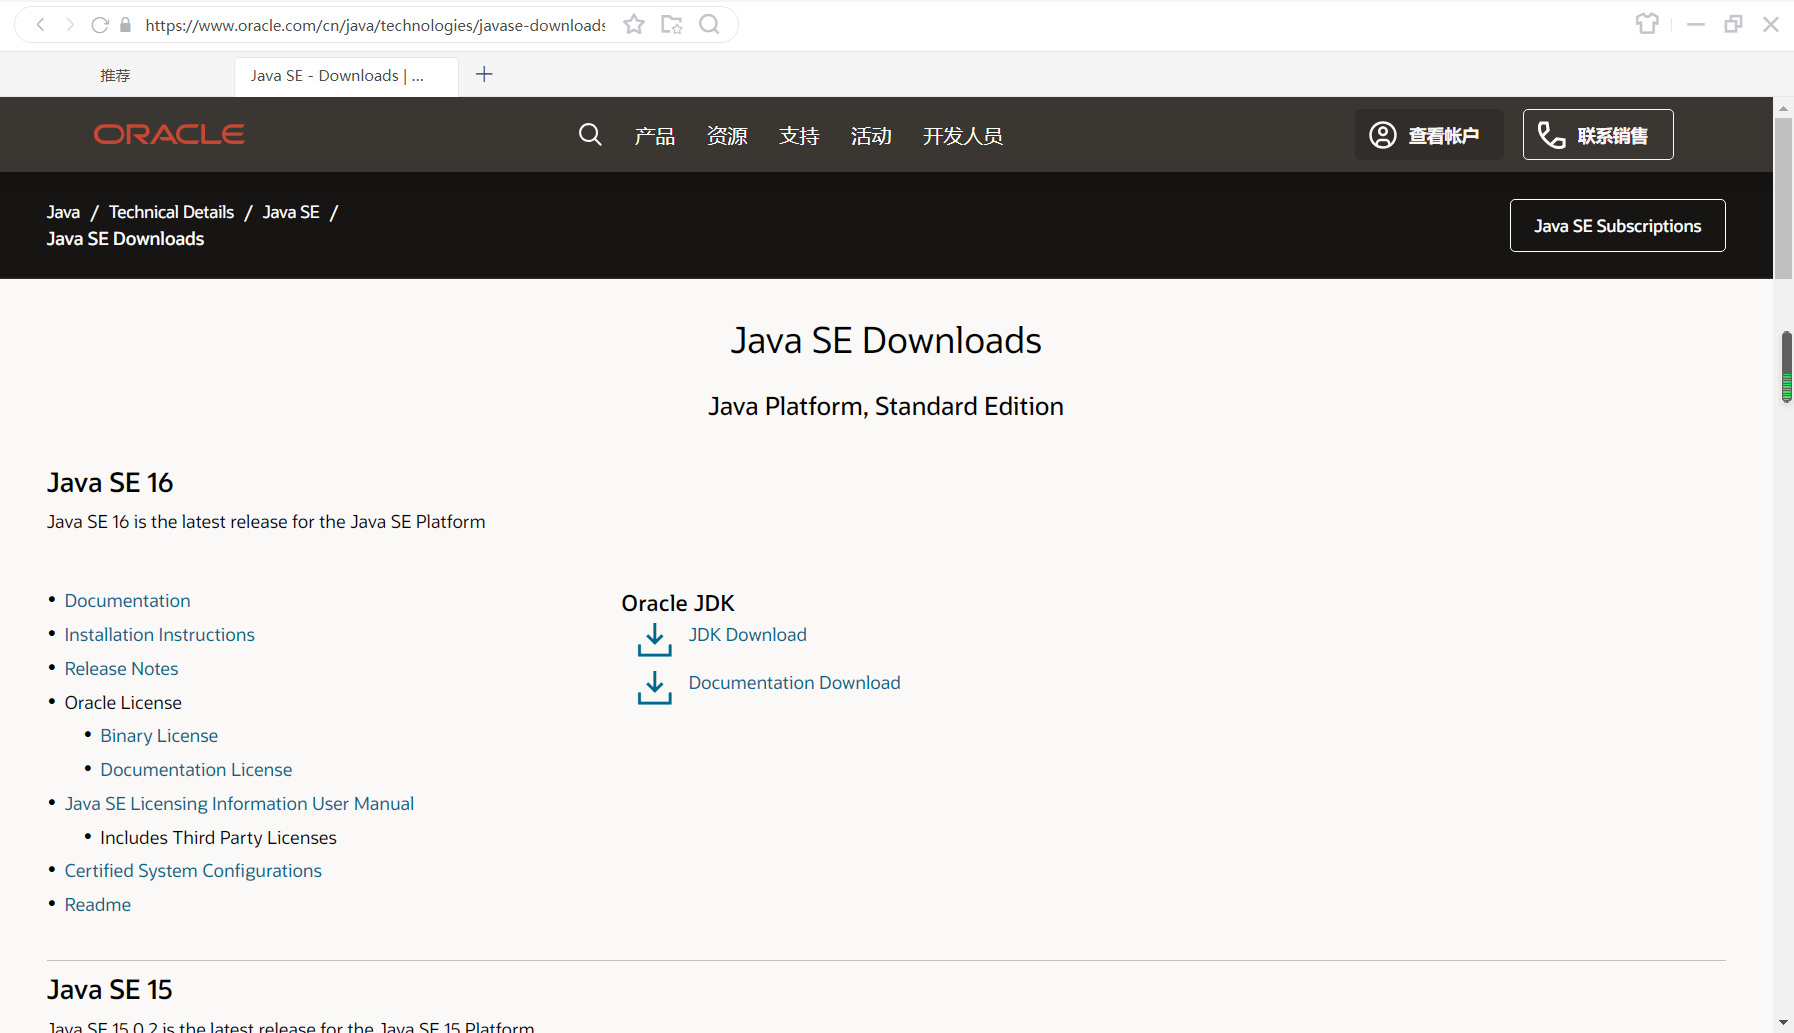Bookmark this page with the star icon
The width and height of the screenshot is (1794, 1033).
pyautogui.click(x=634, y=25)
